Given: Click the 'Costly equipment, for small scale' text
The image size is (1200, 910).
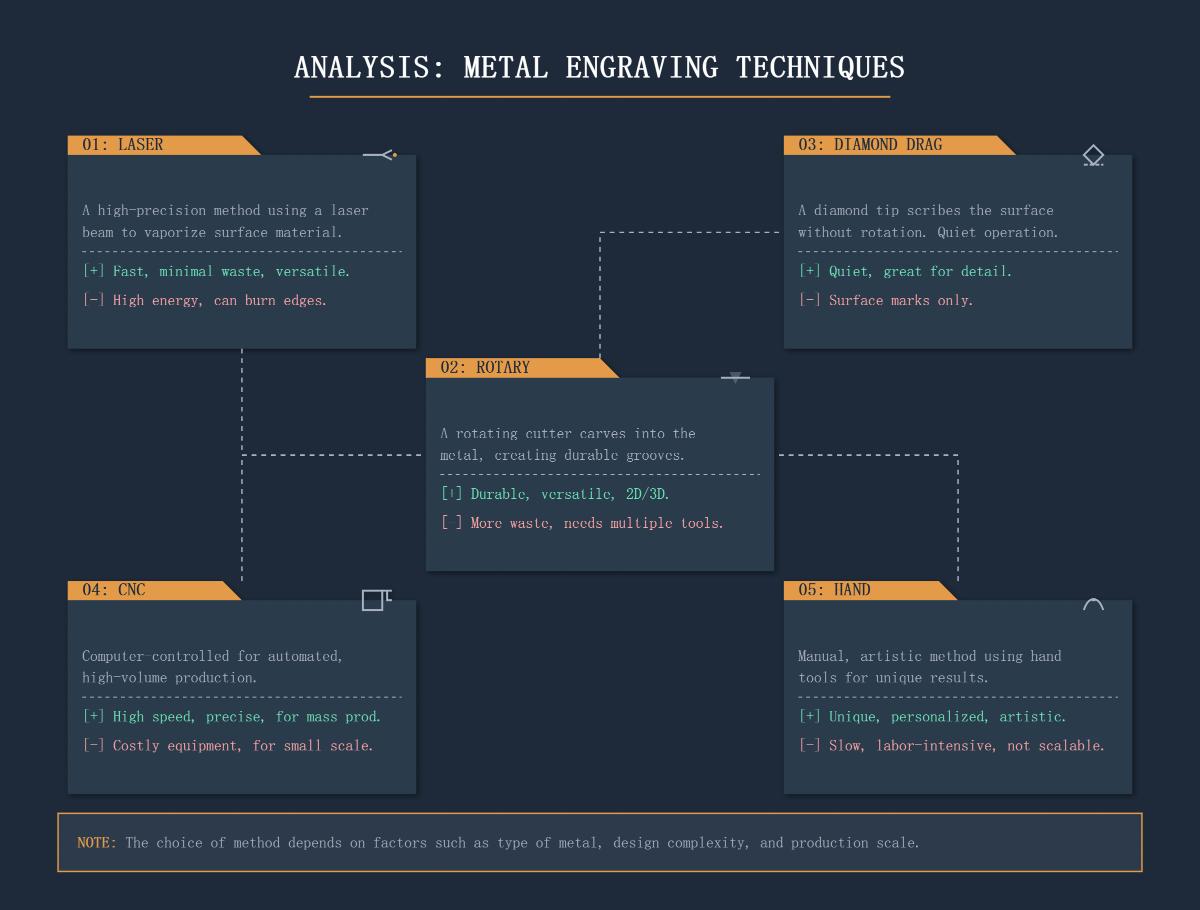Looking at the screenshot, I should pos(242,745).
